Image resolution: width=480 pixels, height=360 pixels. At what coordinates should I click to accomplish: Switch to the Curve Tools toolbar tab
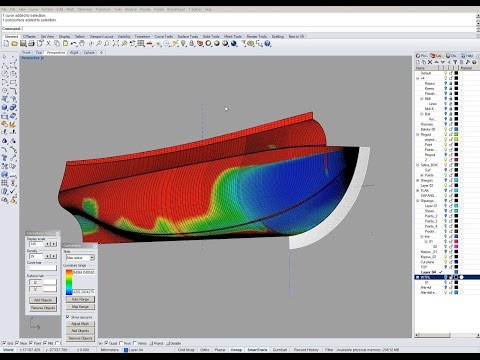164,36
